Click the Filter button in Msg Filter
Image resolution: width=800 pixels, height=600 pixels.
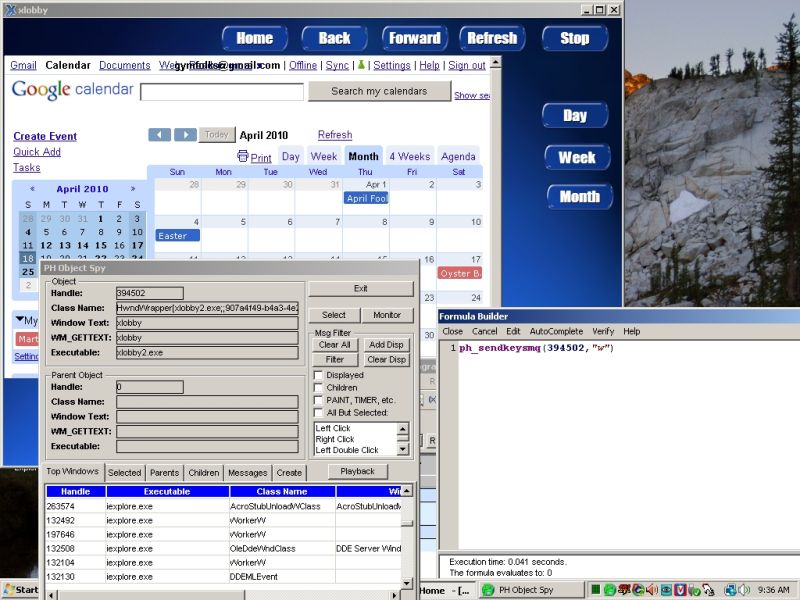pos(335,359)
